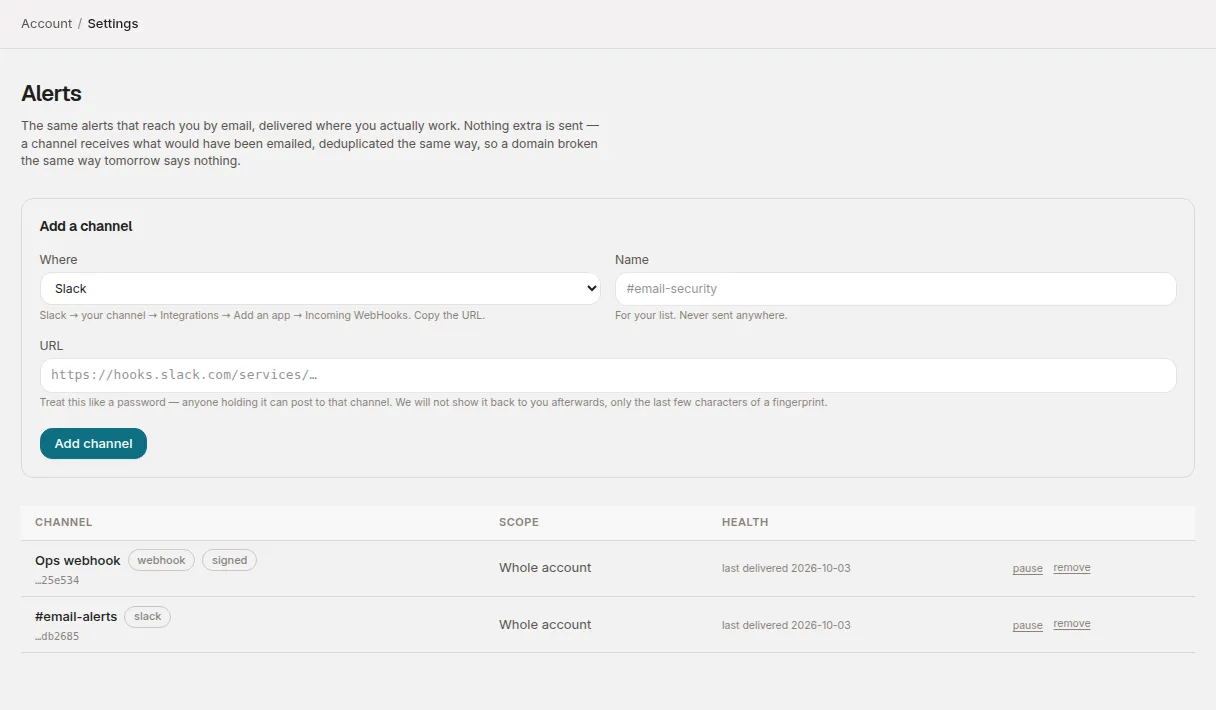Remove the Ops webhook channel
Viewport: 1216px width, 710px height.
[1072, 568]
